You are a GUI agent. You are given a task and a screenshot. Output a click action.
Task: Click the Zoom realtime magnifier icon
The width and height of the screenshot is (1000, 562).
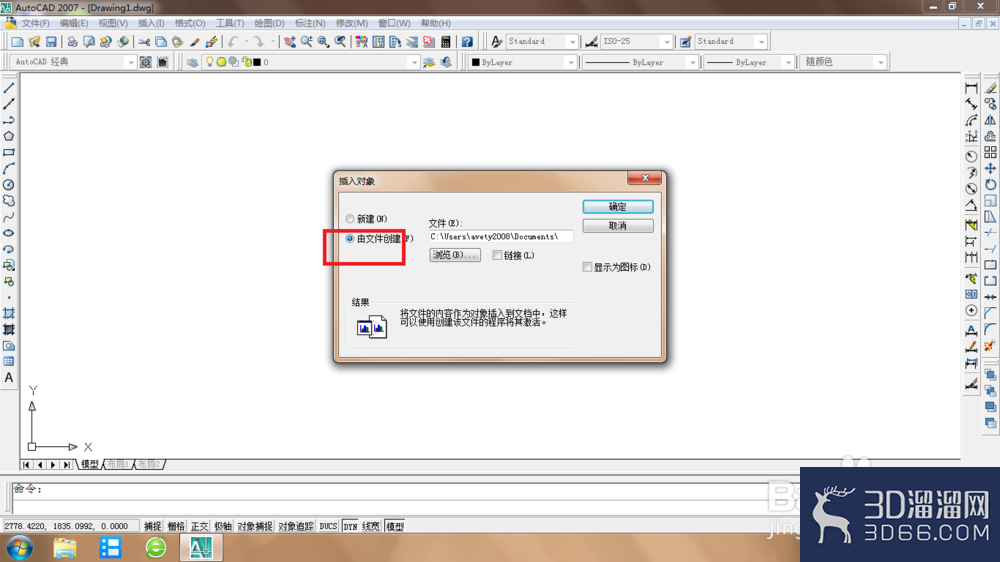point(307,41)
